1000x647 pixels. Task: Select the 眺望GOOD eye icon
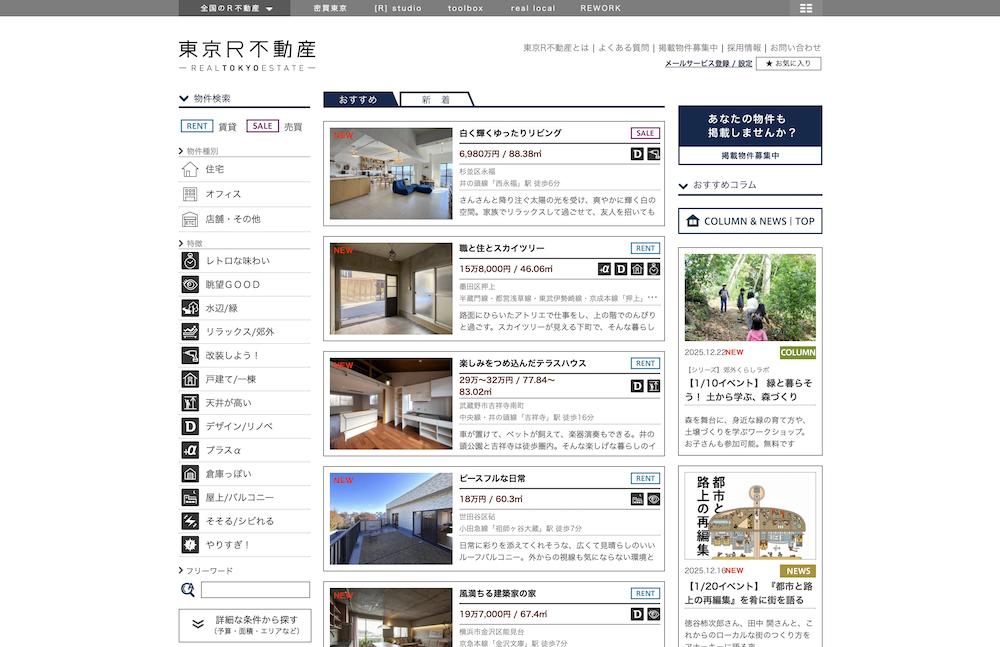point(189,284)
